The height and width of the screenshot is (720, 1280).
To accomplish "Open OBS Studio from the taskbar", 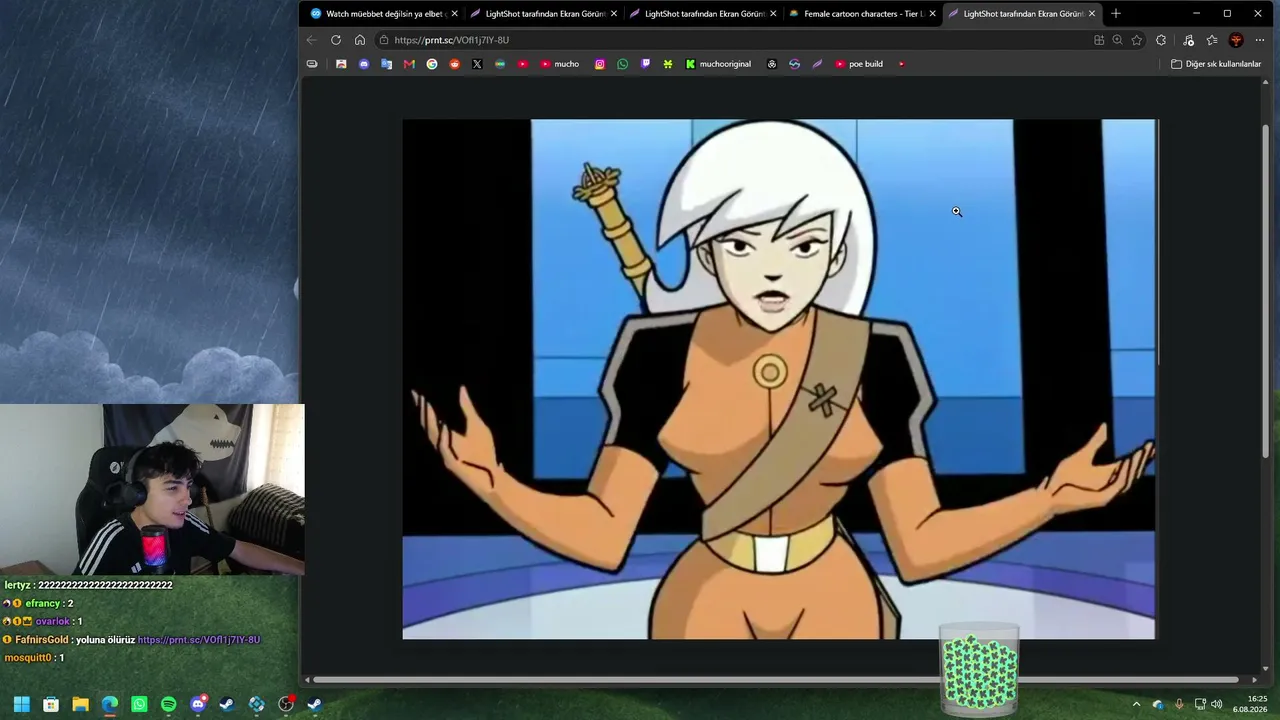I will tap(286, 704).
